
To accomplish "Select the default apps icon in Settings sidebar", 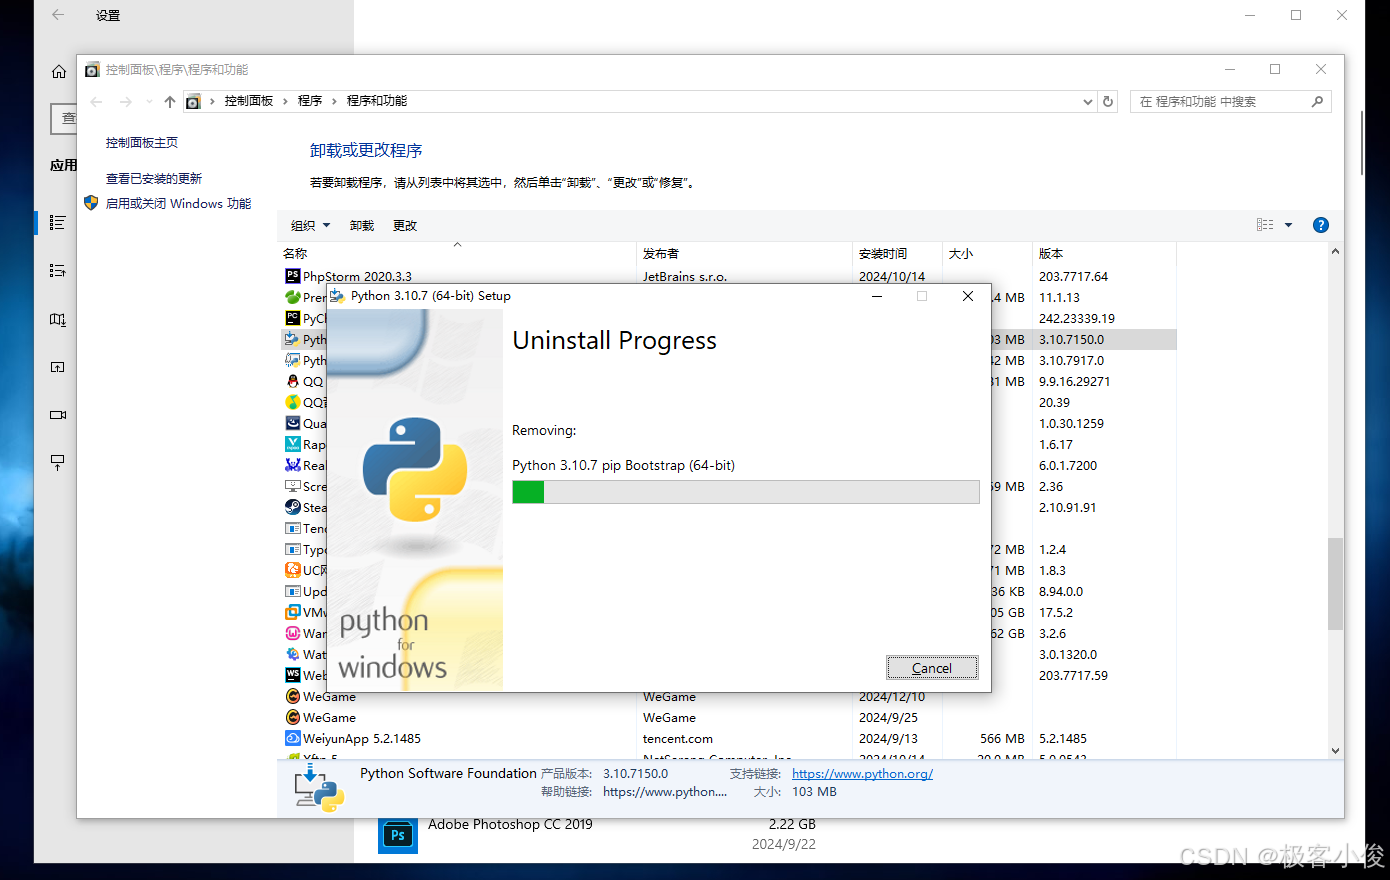I will [x=58, y=270].
